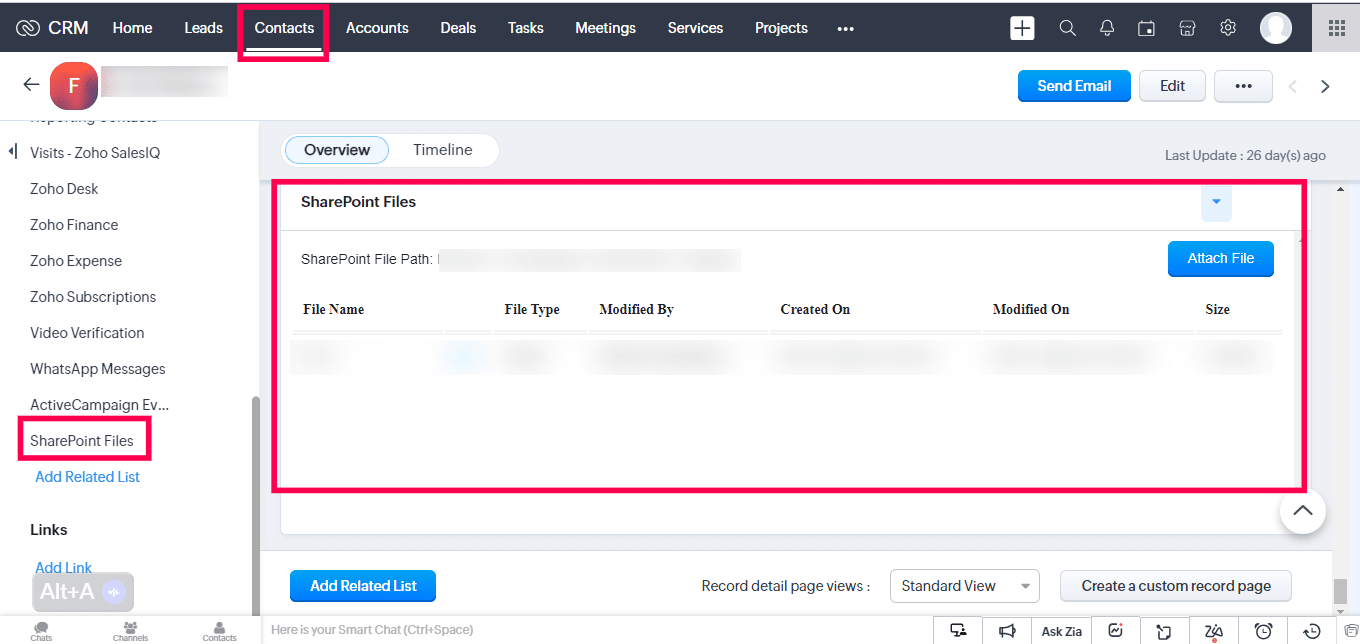Open the sticky note icon
Screen dimensions: 1360x644
[1163, 631]
